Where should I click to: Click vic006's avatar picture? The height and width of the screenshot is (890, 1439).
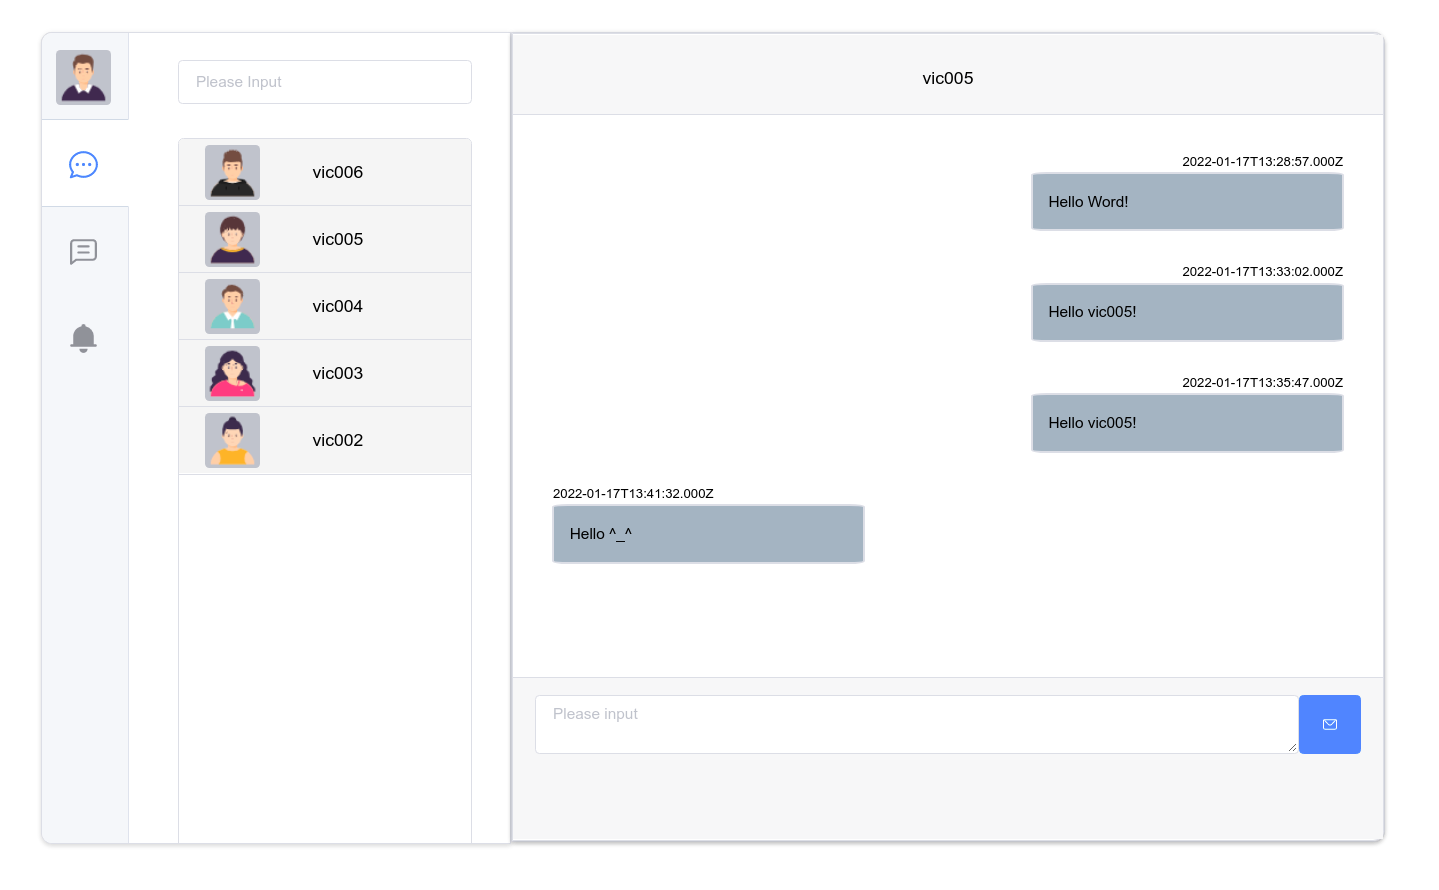232,172
